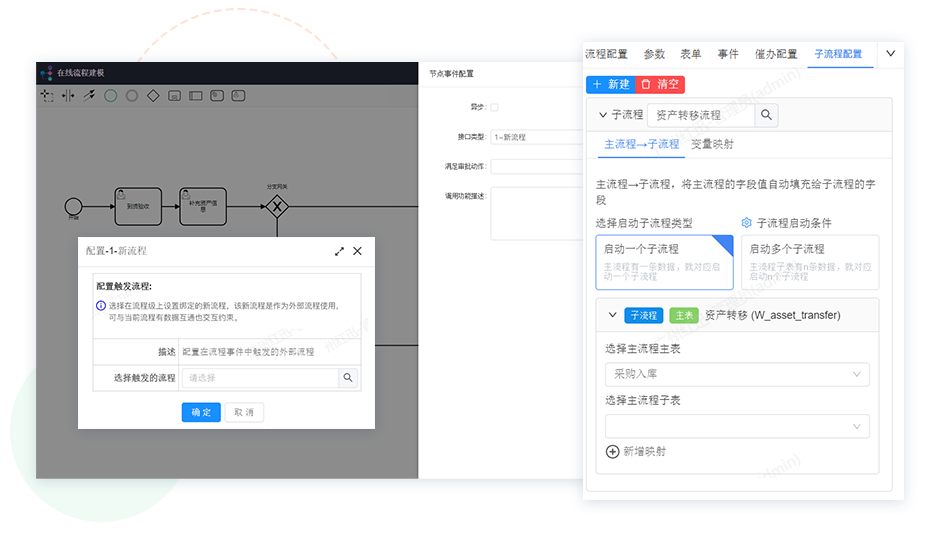Switch to the 变量映射 tab
Viewport: 940px width, 540px height.
(712, 144)
